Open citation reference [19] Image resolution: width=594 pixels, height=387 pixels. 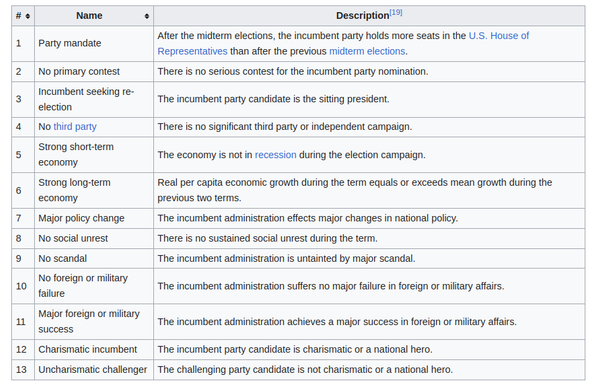pyautogui.click(x=396, y=12)
